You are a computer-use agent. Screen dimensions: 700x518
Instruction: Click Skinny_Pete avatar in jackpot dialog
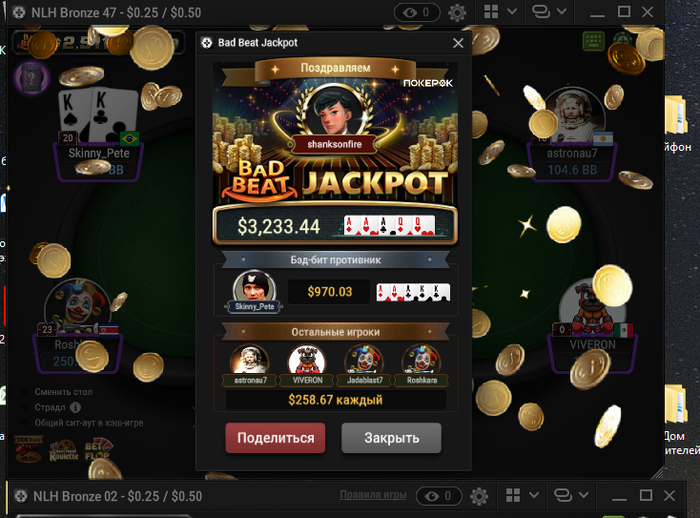tap(254, 288)
